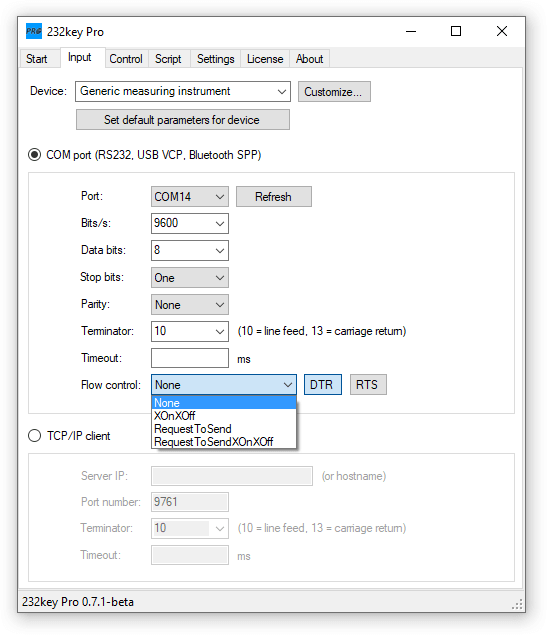Image resolution: width=547 pixels, height=635 pixels.
Task: Click Set default parameters for device
Action: [183, 119]
